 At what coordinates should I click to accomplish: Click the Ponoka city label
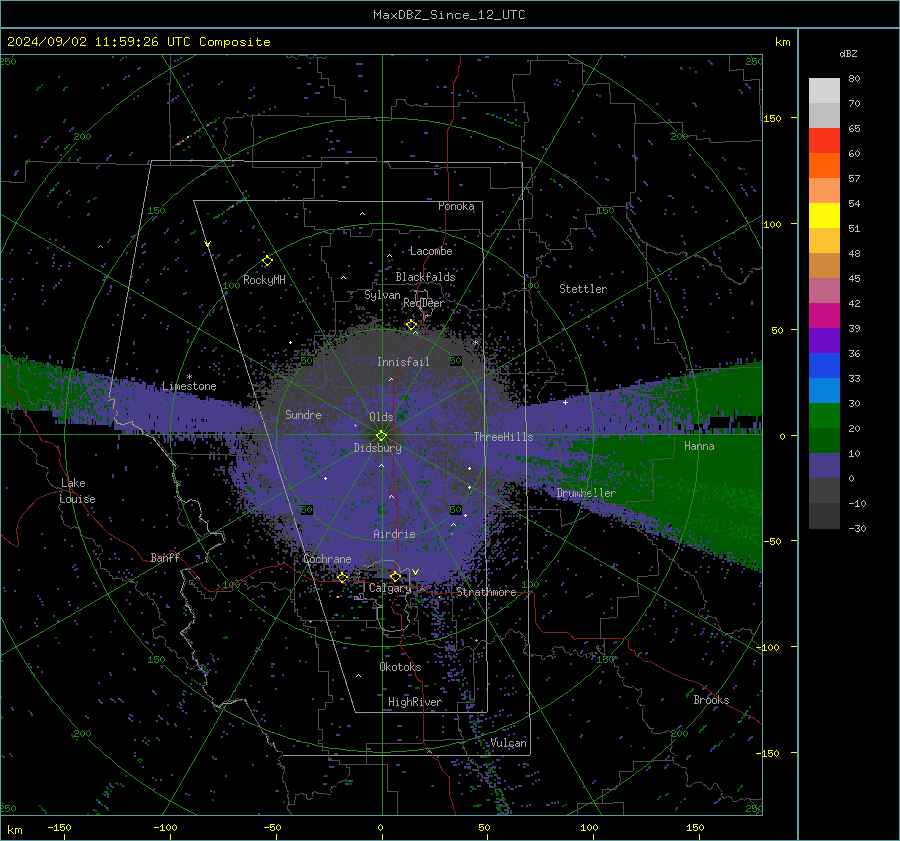click(x=456, y=206)
